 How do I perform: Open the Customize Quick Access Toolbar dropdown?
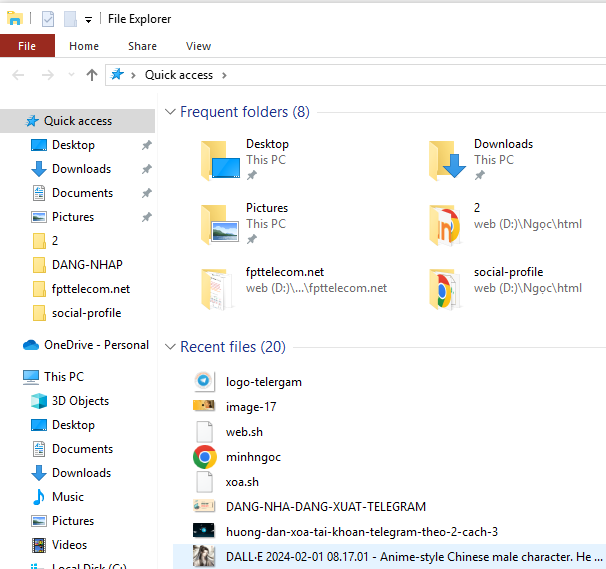[89, 20]
